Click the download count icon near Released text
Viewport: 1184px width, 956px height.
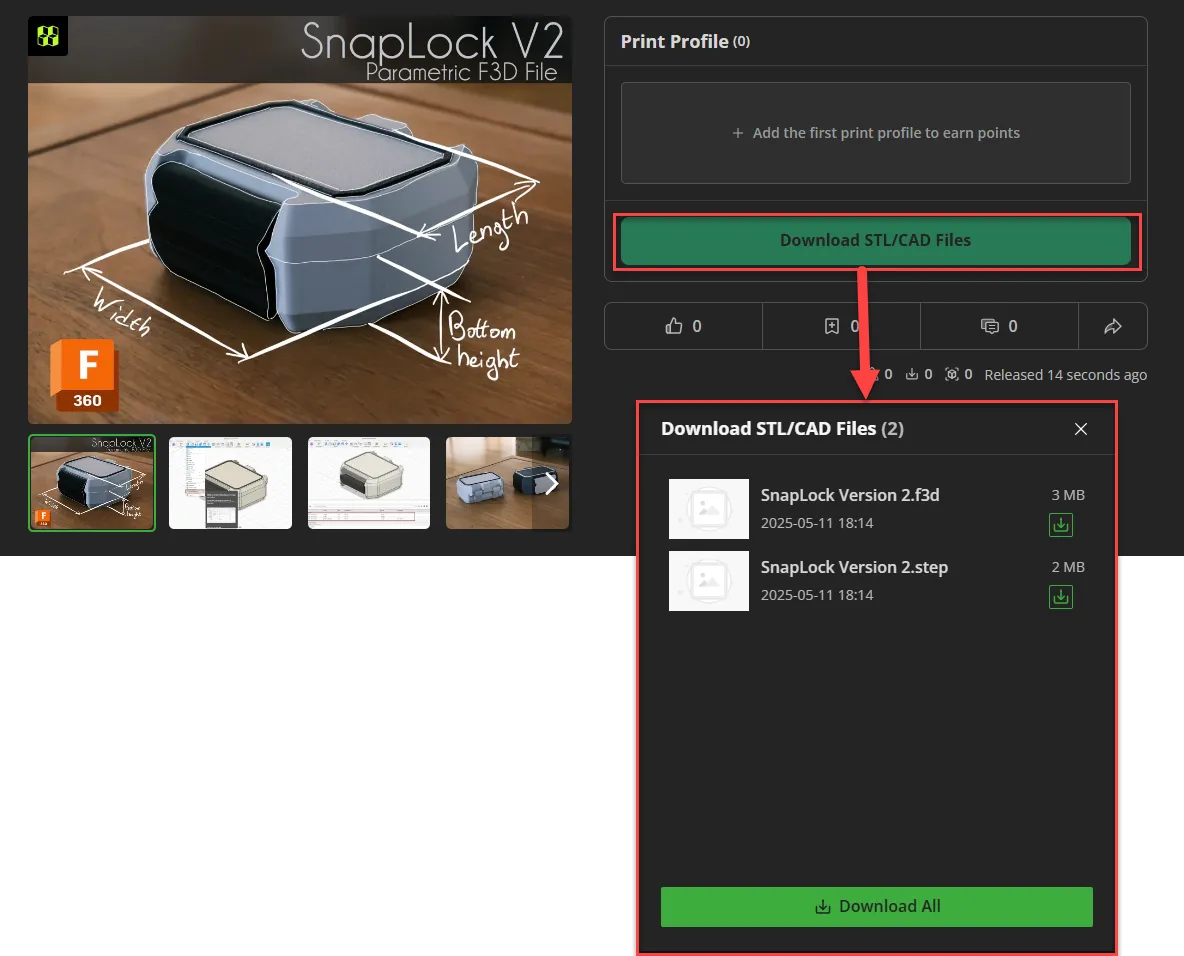pyautogui.click(x=912, y=373)
